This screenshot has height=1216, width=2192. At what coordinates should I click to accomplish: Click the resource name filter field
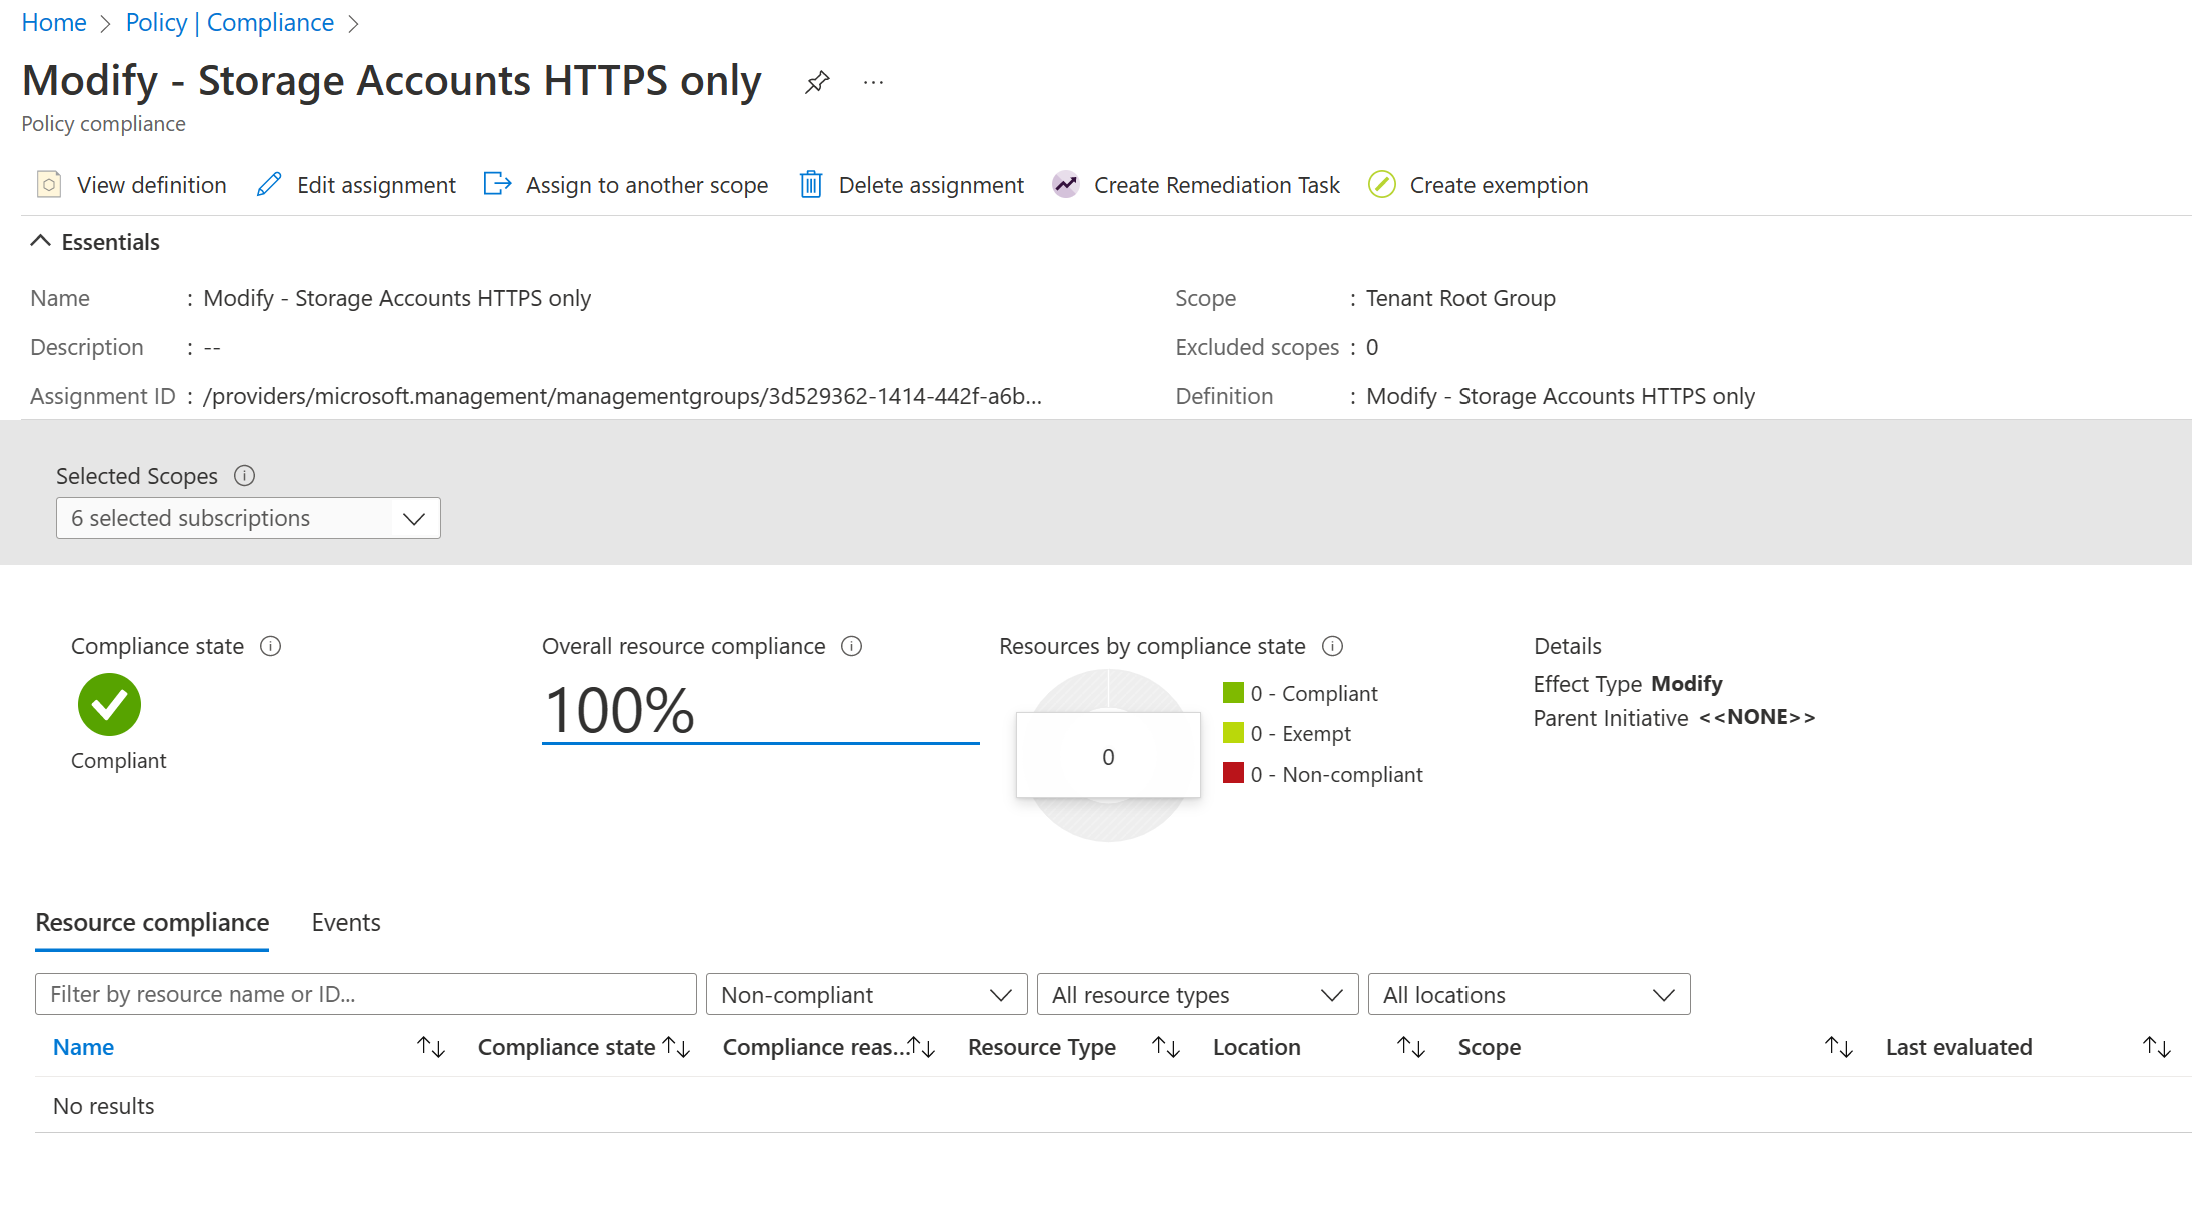point(365,994)
